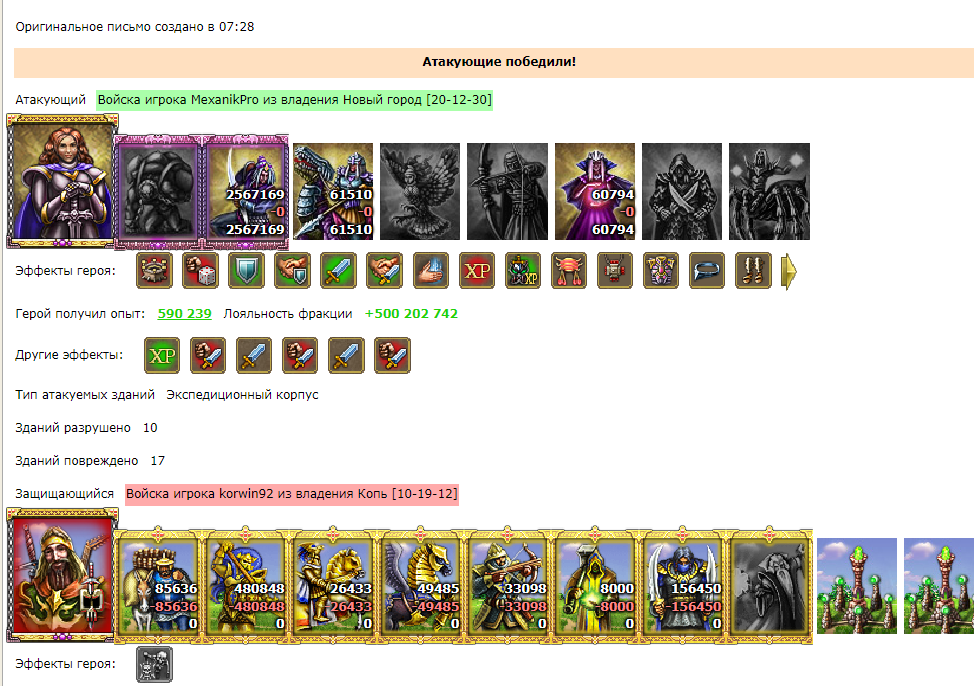974x686 pixels.
Task: Open the hero experience link 590 239
Action: [184, 314]
